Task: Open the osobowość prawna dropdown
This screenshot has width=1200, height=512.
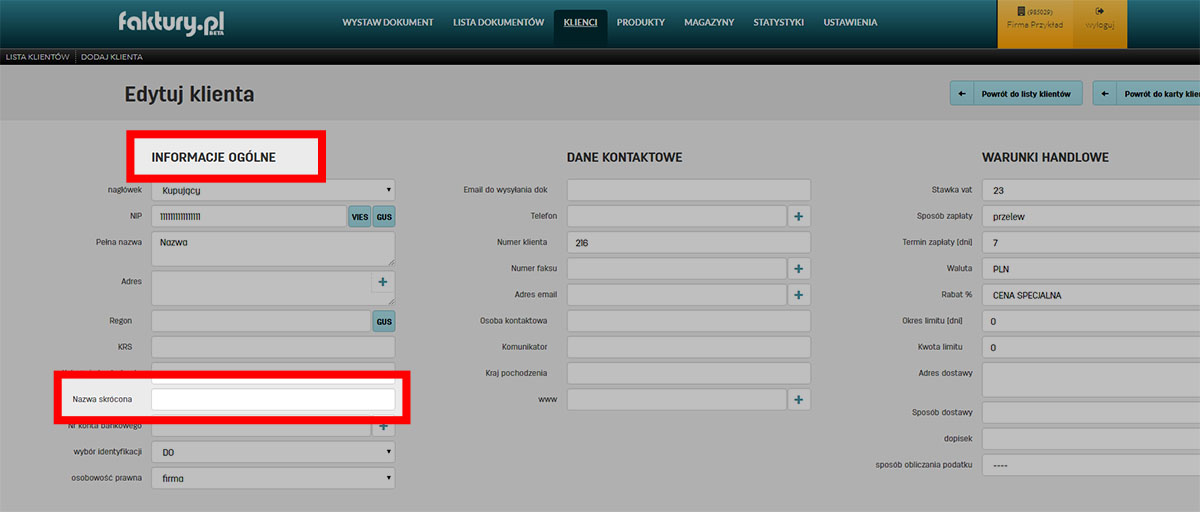Action: [x=273, y=479]
